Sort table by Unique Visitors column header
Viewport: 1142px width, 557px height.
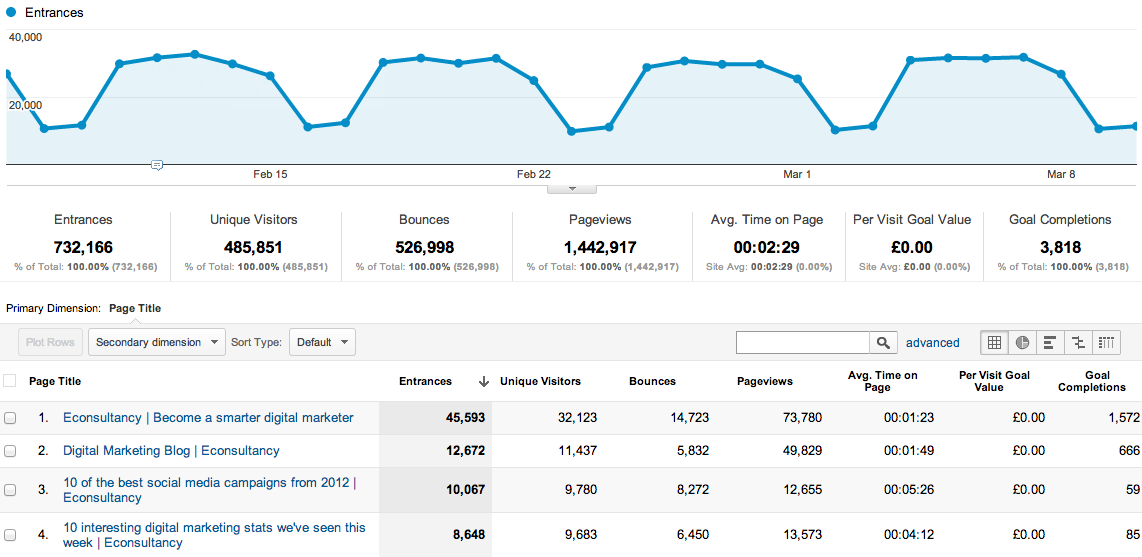pos(540,381)
